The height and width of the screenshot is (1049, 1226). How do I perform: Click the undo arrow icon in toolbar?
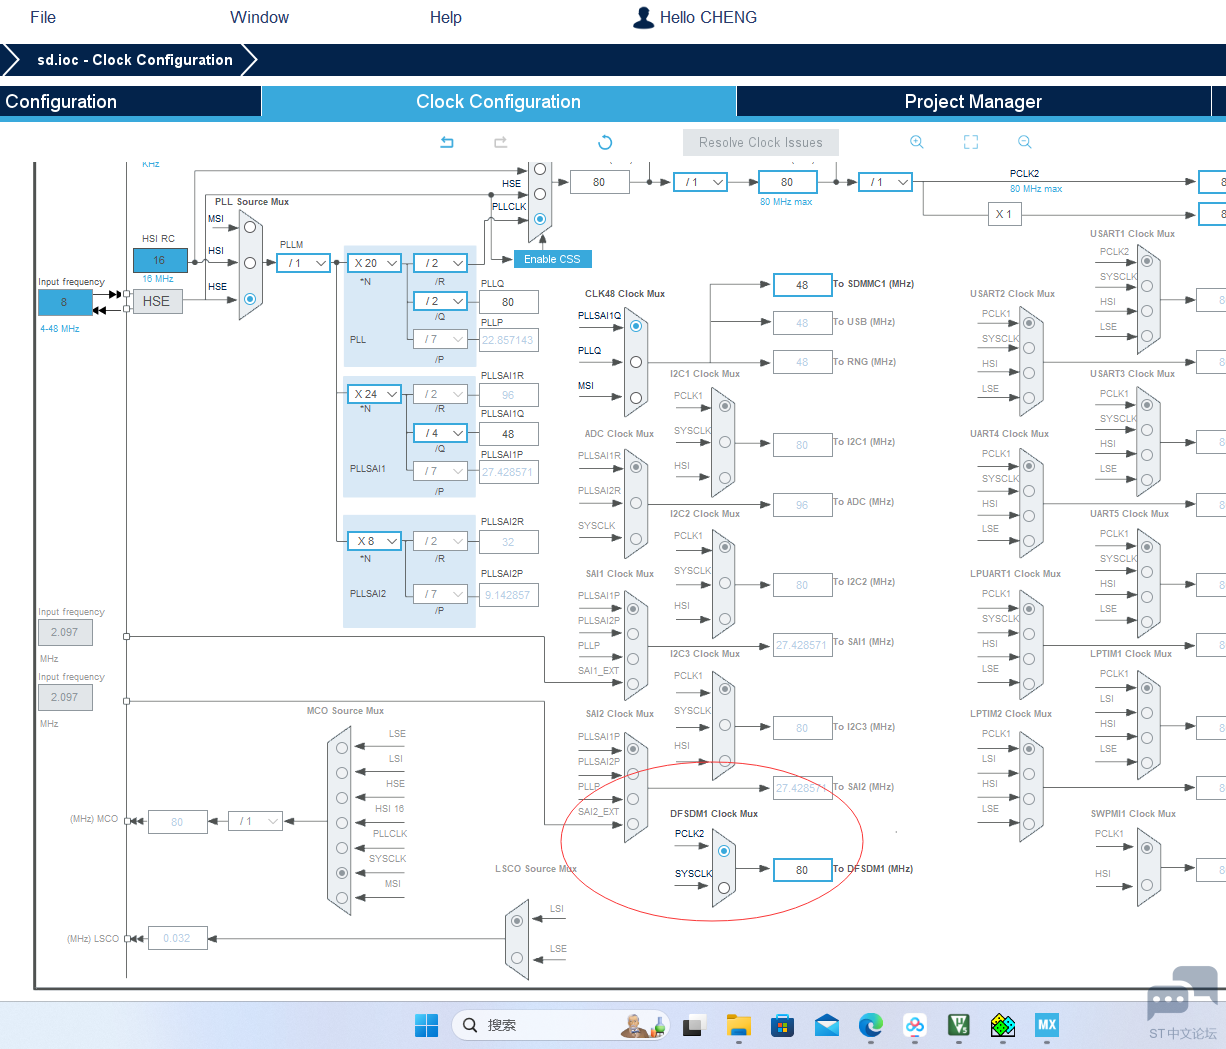click(x=447, y=142)
